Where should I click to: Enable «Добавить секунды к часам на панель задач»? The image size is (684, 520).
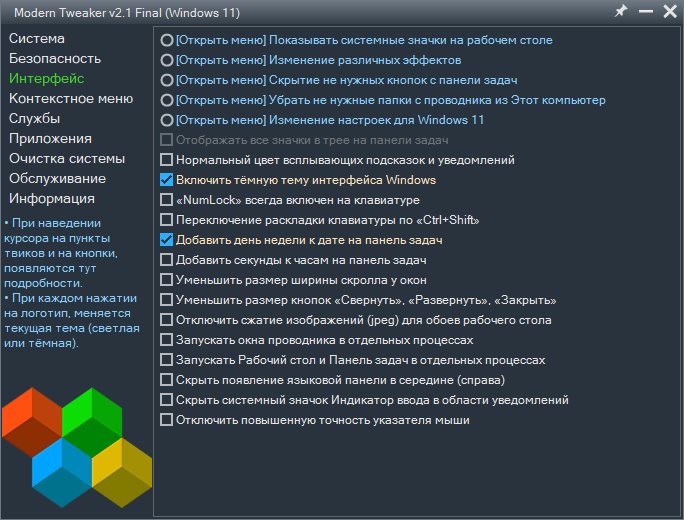[x=166, y=260]
